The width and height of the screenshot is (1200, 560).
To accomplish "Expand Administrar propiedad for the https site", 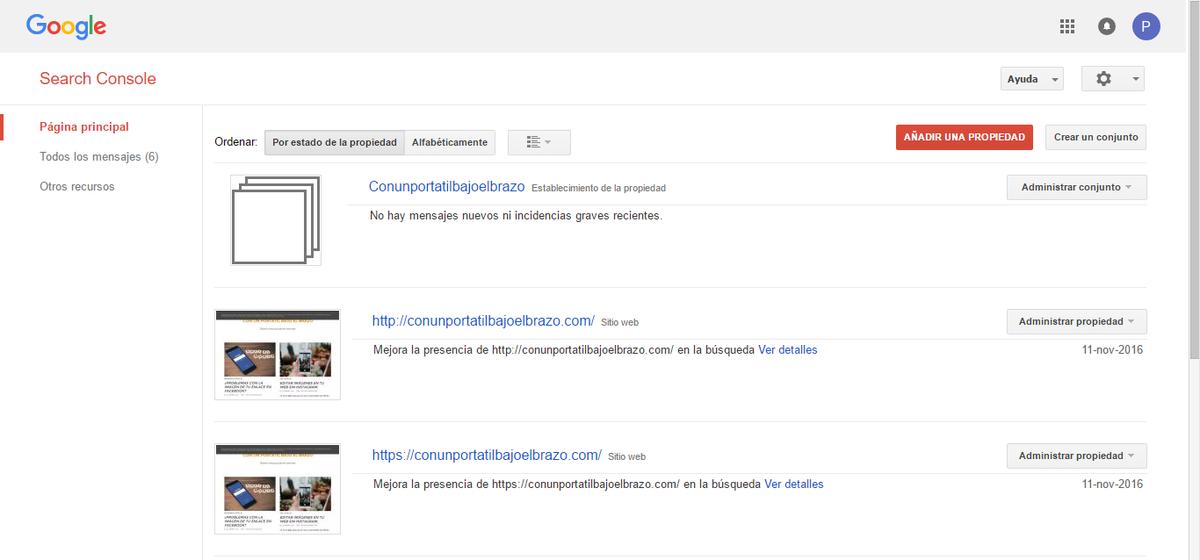I will [1076, 455].
